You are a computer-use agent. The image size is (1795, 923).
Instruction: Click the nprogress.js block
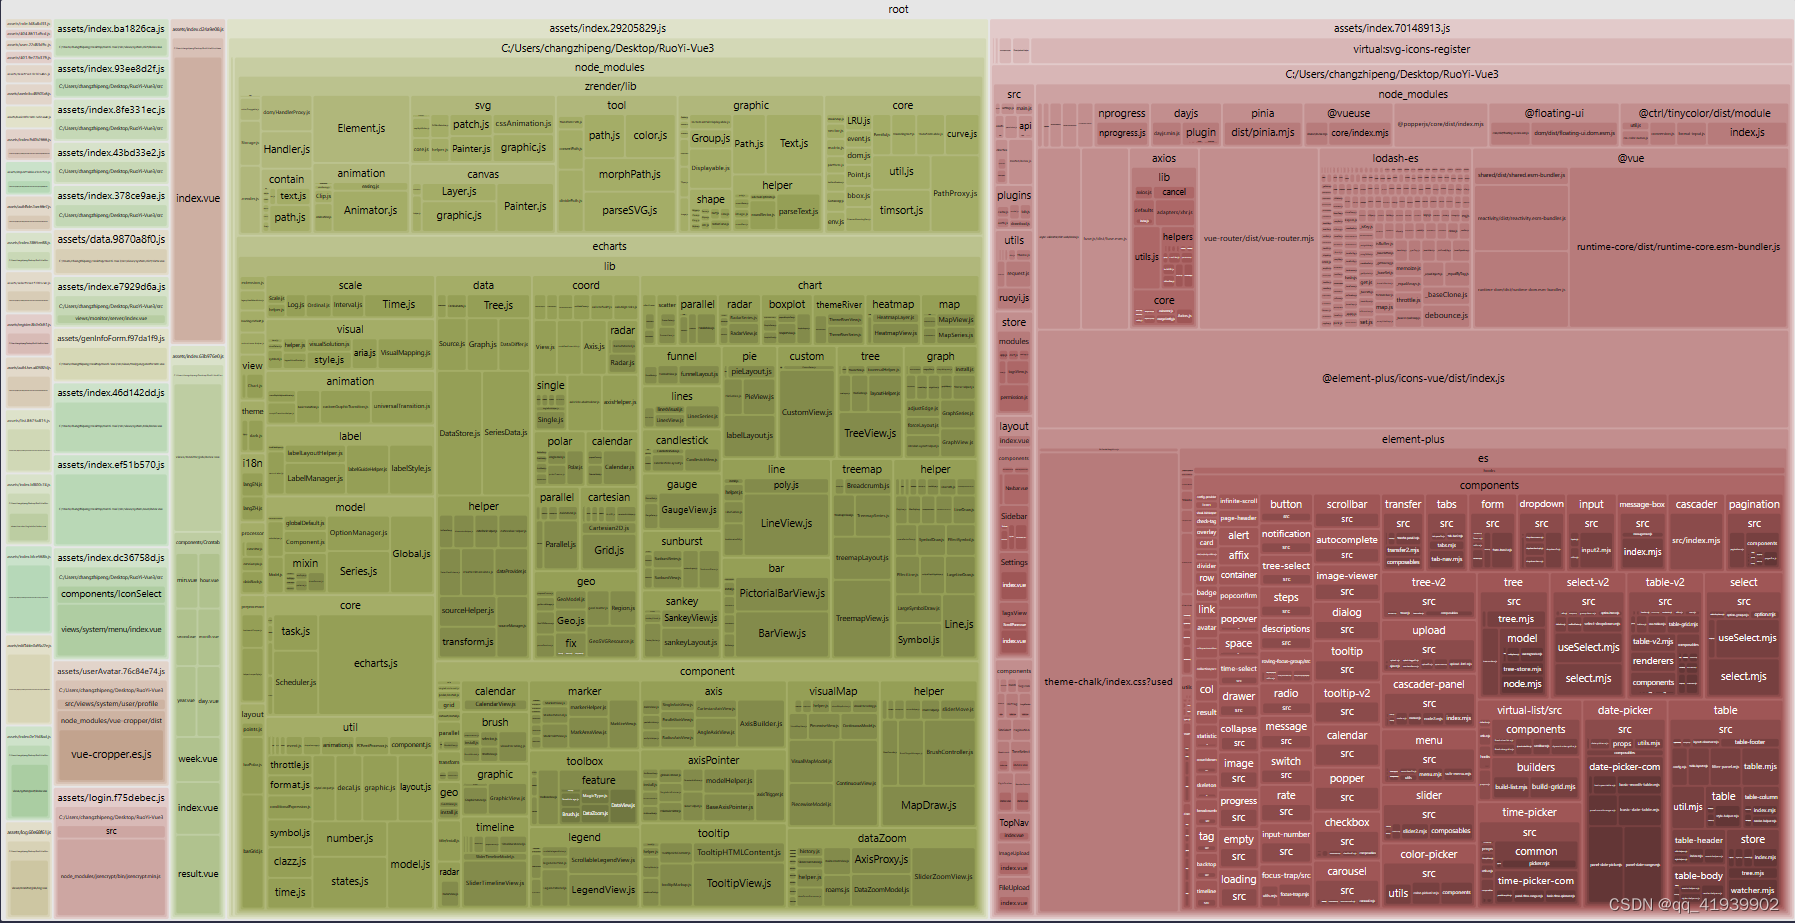click(1121, 133)
